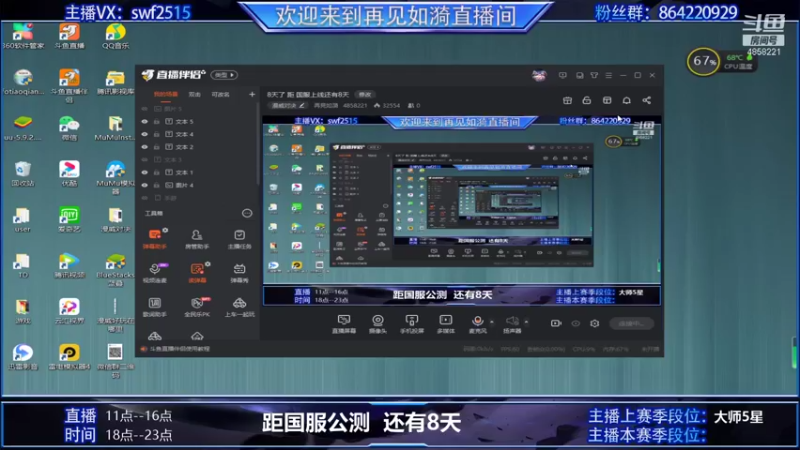Viewport: 800px width, 450px height.
Task: Add a 摄像头 camera source
Action: point(378,323)
